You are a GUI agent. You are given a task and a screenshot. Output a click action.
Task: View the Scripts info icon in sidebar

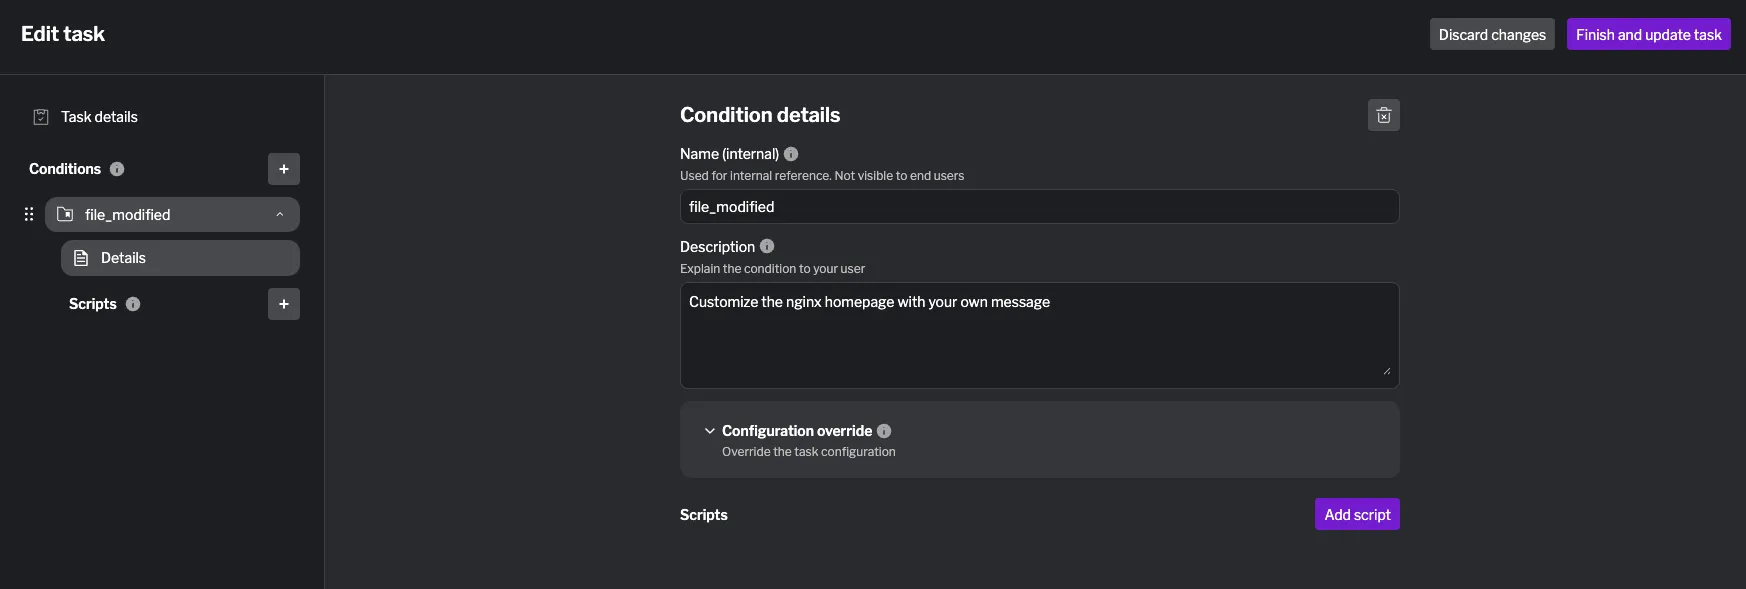[x=133, y=304]
